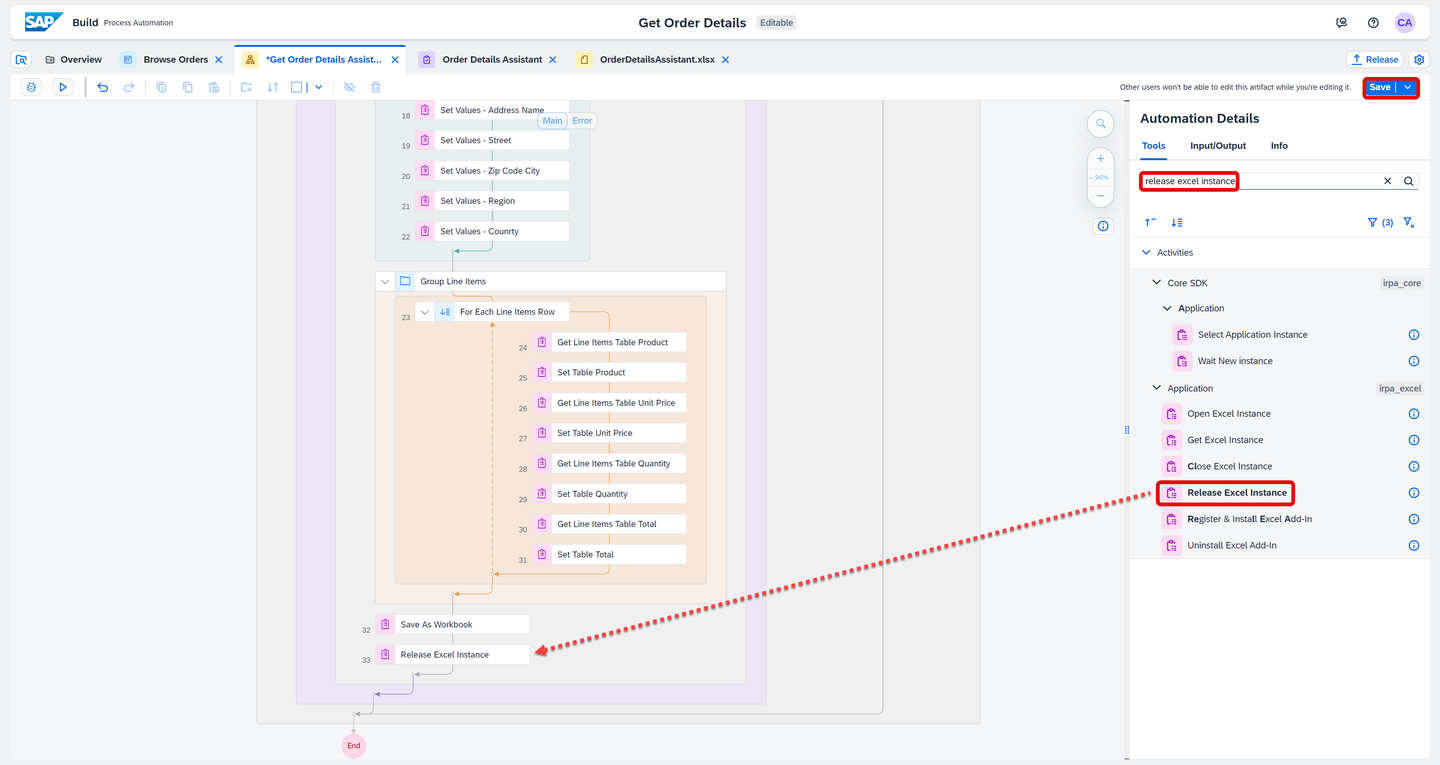Select step 33 Release Excel Instance
The width and height of the screenshot is (1440, 765).
point(452,655)
